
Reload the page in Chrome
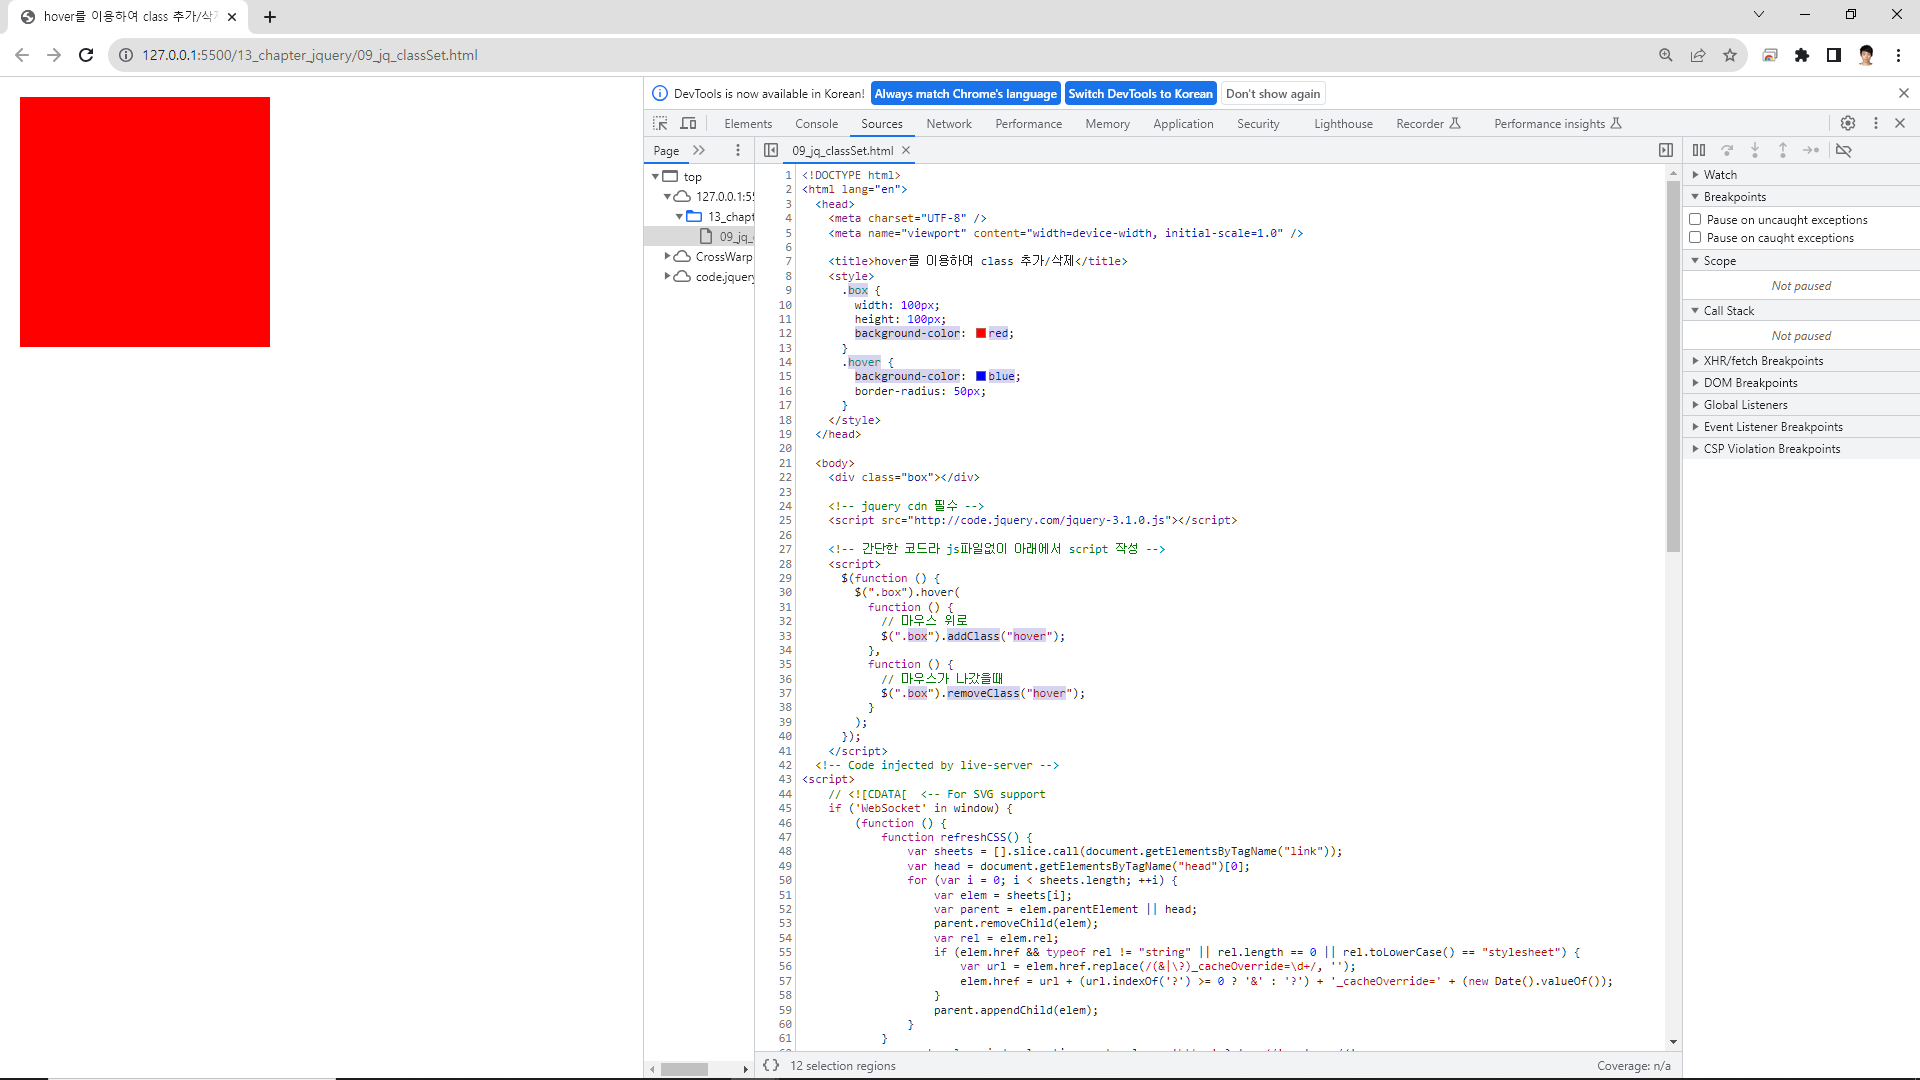coord(86,55)
